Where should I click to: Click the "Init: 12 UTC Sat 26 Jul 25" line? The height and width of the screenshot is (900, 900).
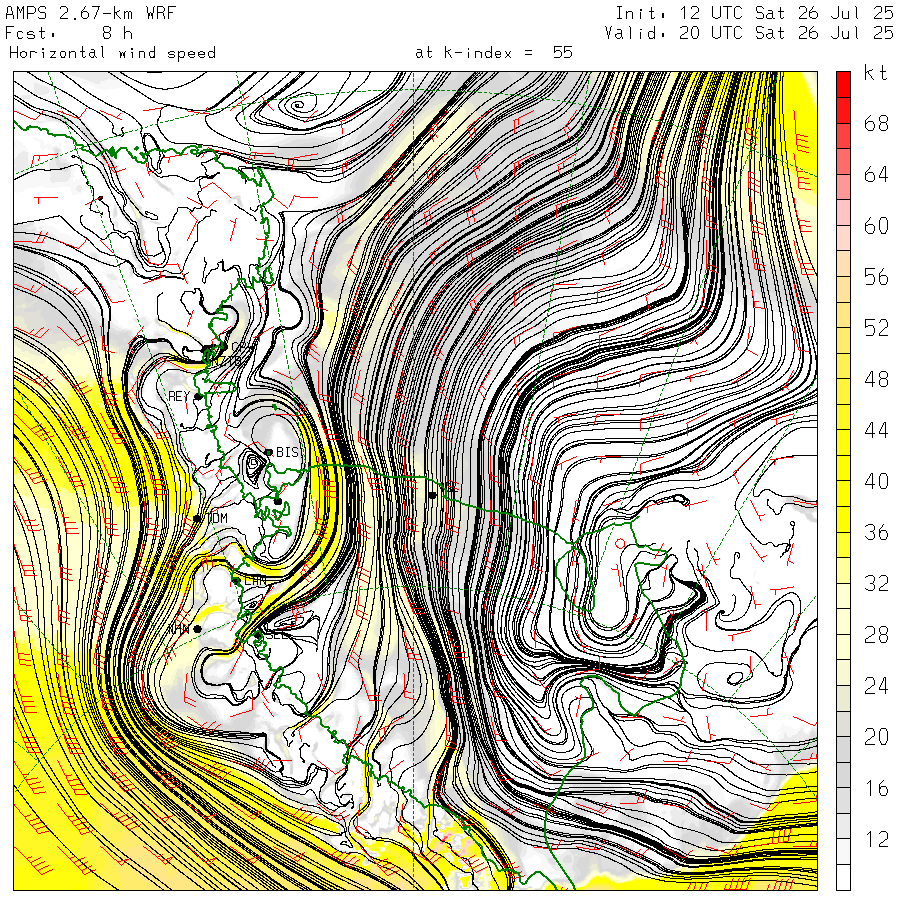point(755,13)
